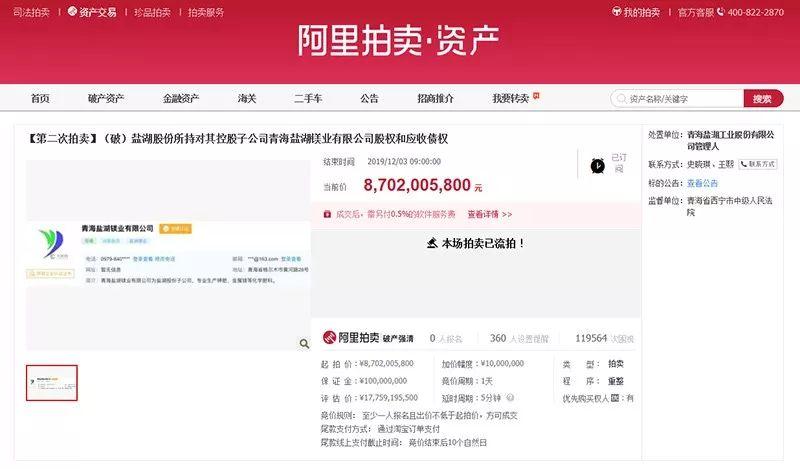The image size is (800, 469).
Task: Click the 阿里拍卖·资产 banner logo
Action: (398, 40)
